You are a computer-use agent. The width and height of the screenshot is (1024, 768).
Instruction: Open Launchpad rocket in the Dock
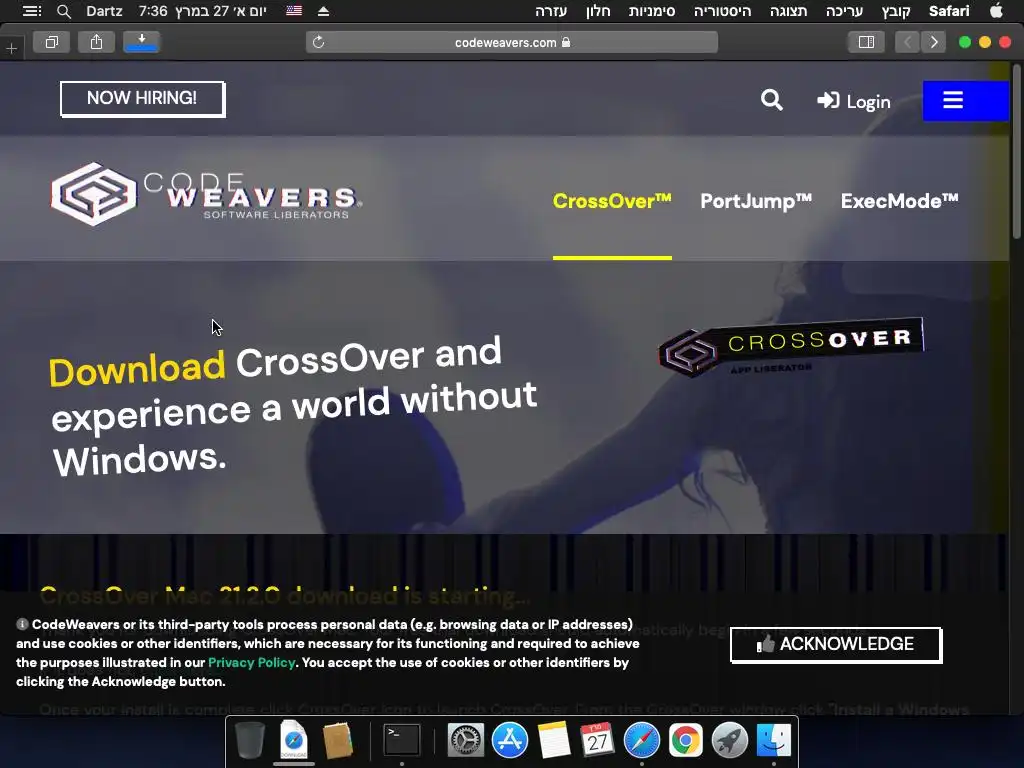tap(729, 741)
